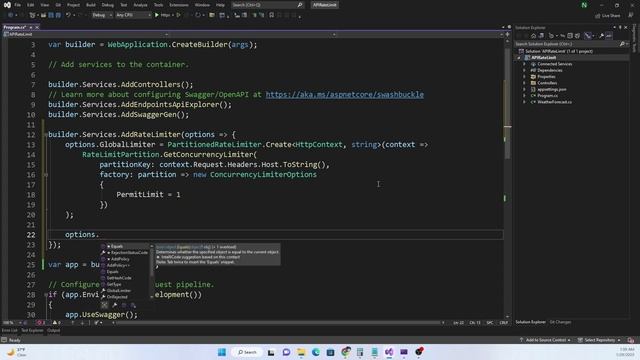Select appsettings.json in Solution Explorer
This screenshot has height=360, width=640.
click(551, 89)
